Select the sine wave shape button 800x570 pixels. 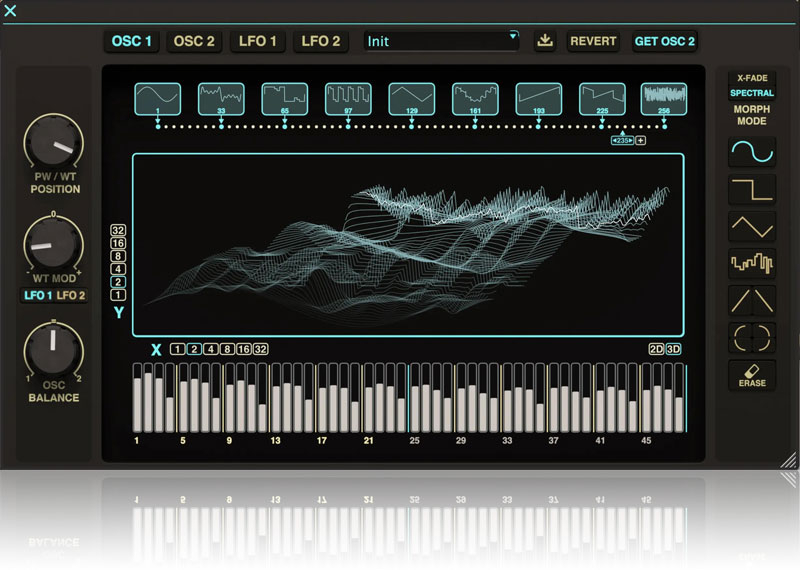[750, 153]
